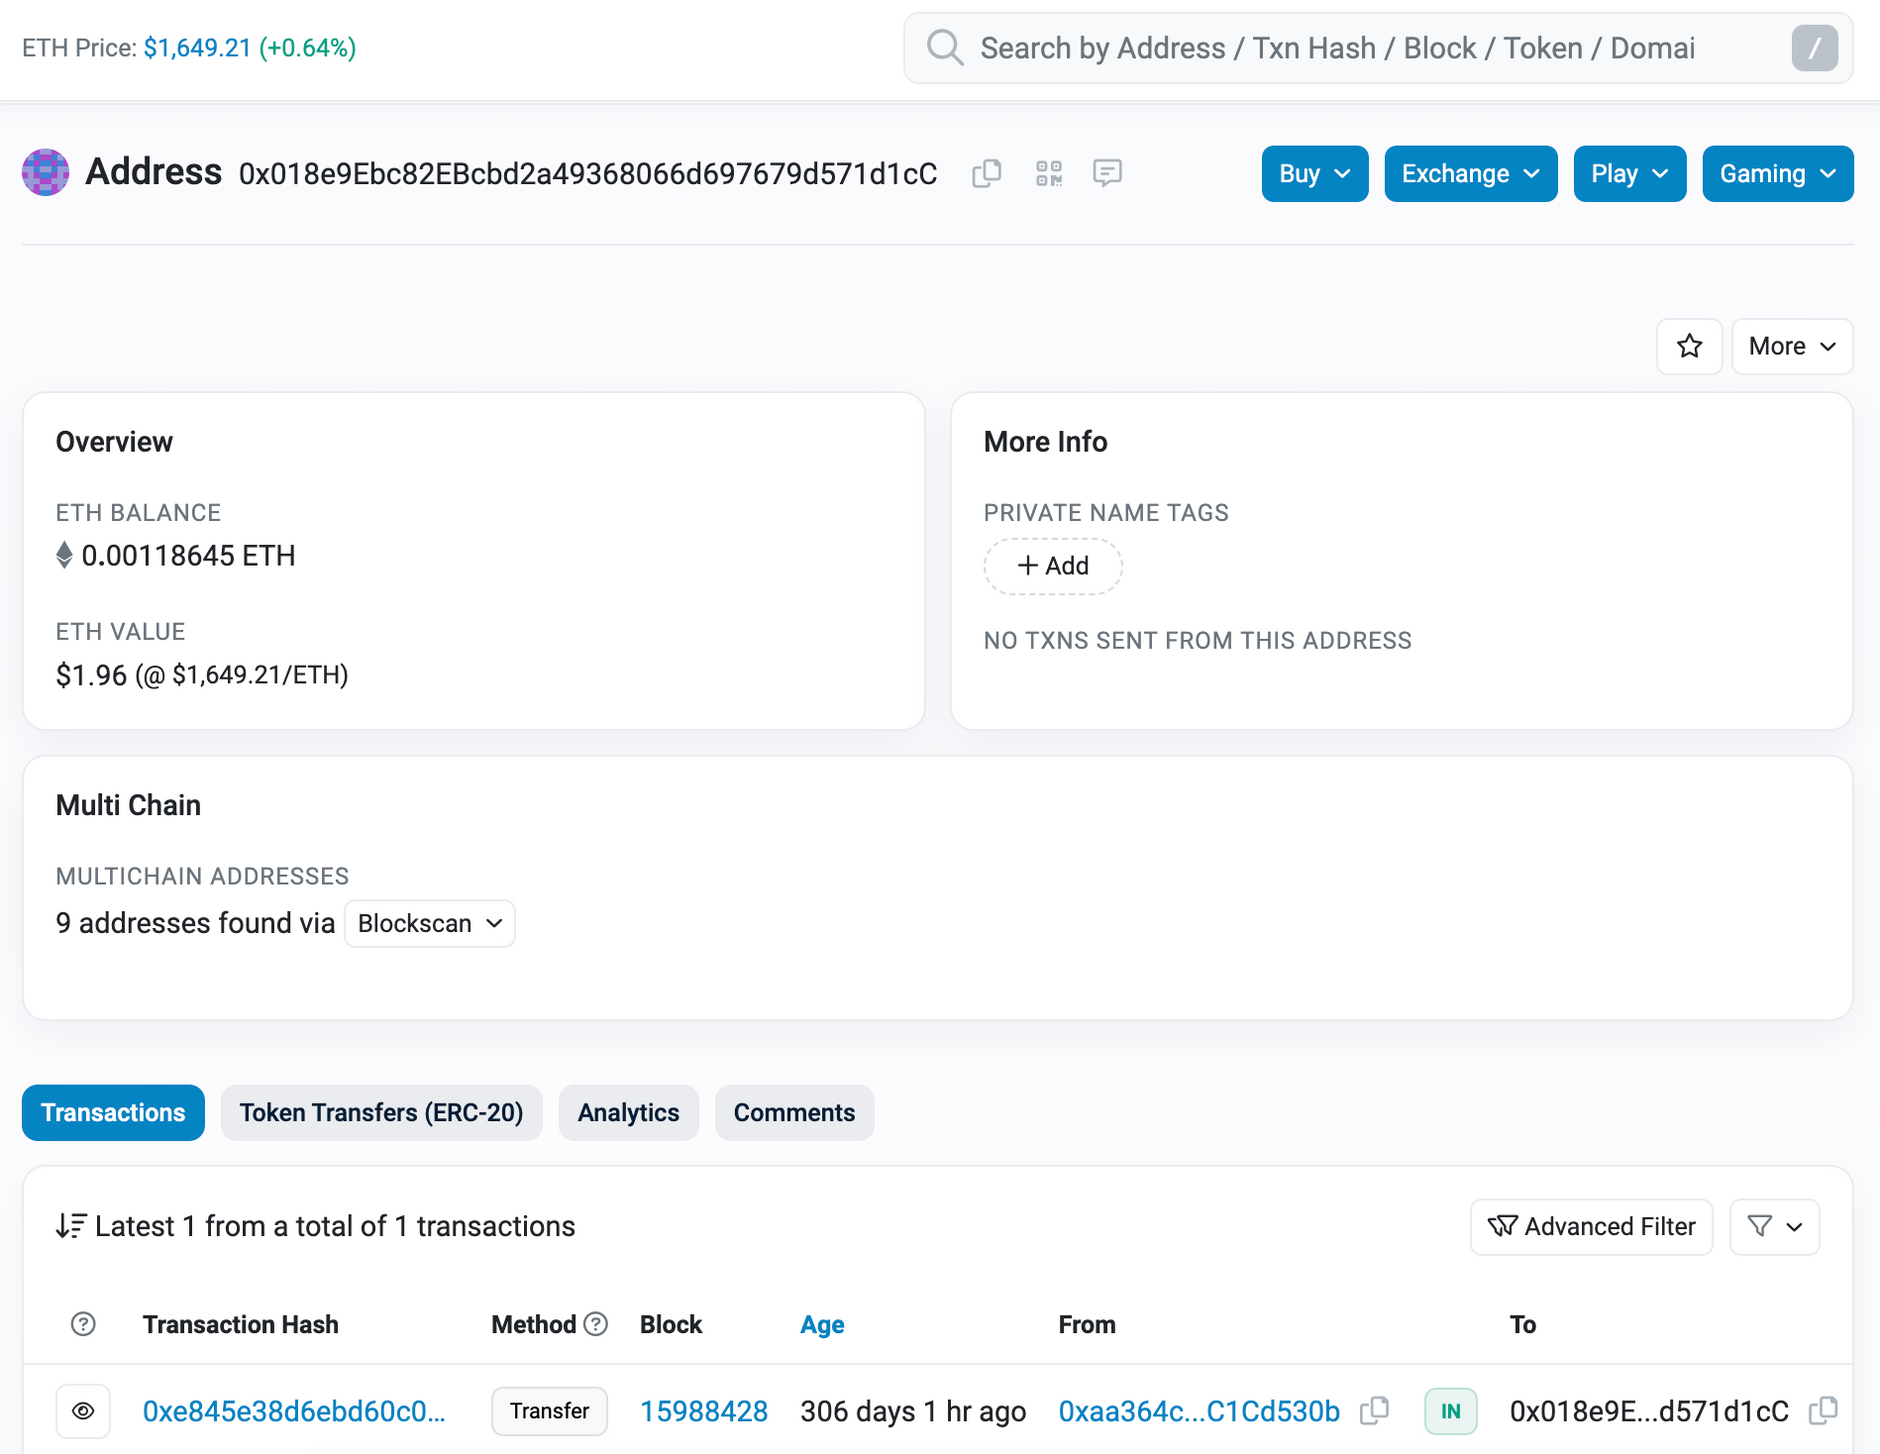Open the comment icon beside the address
1880x1454 pixels.
pyautogui.click(x=1108, y=173)
